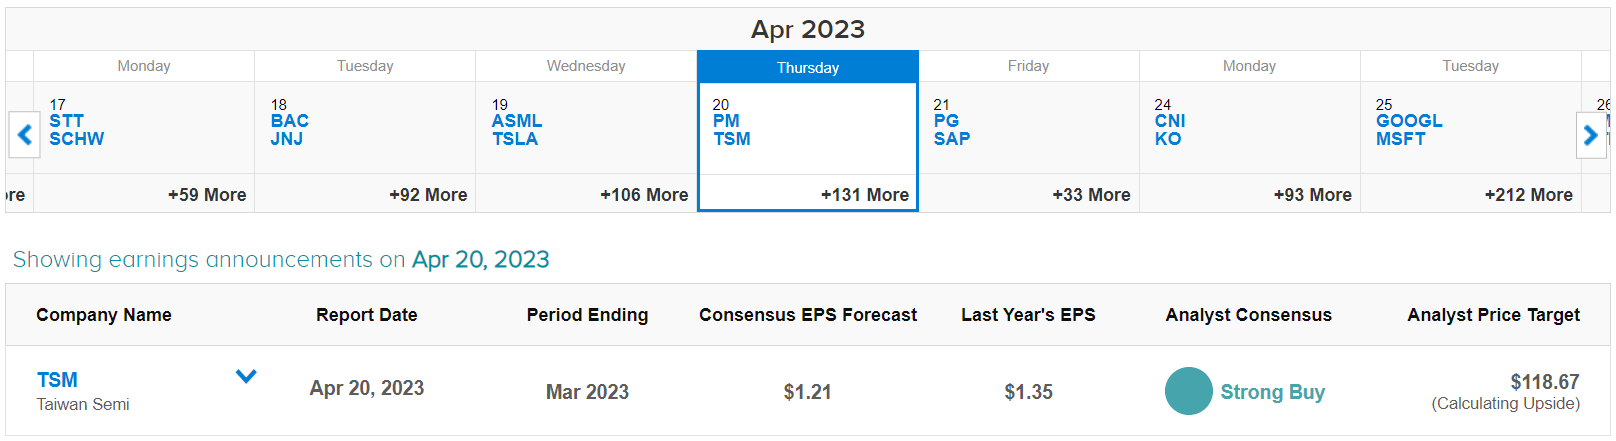
Task: Select Wednesday April 19 calendar day
Action: tap(586, 130)
